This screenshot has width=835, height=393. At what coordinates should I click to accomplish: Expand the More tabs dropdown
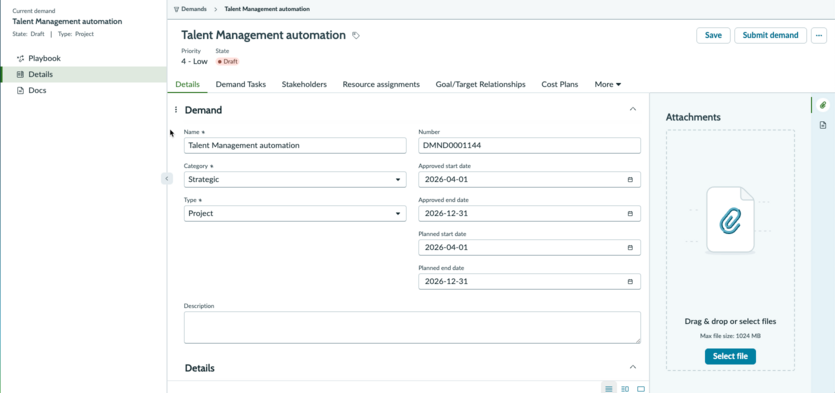608,84
